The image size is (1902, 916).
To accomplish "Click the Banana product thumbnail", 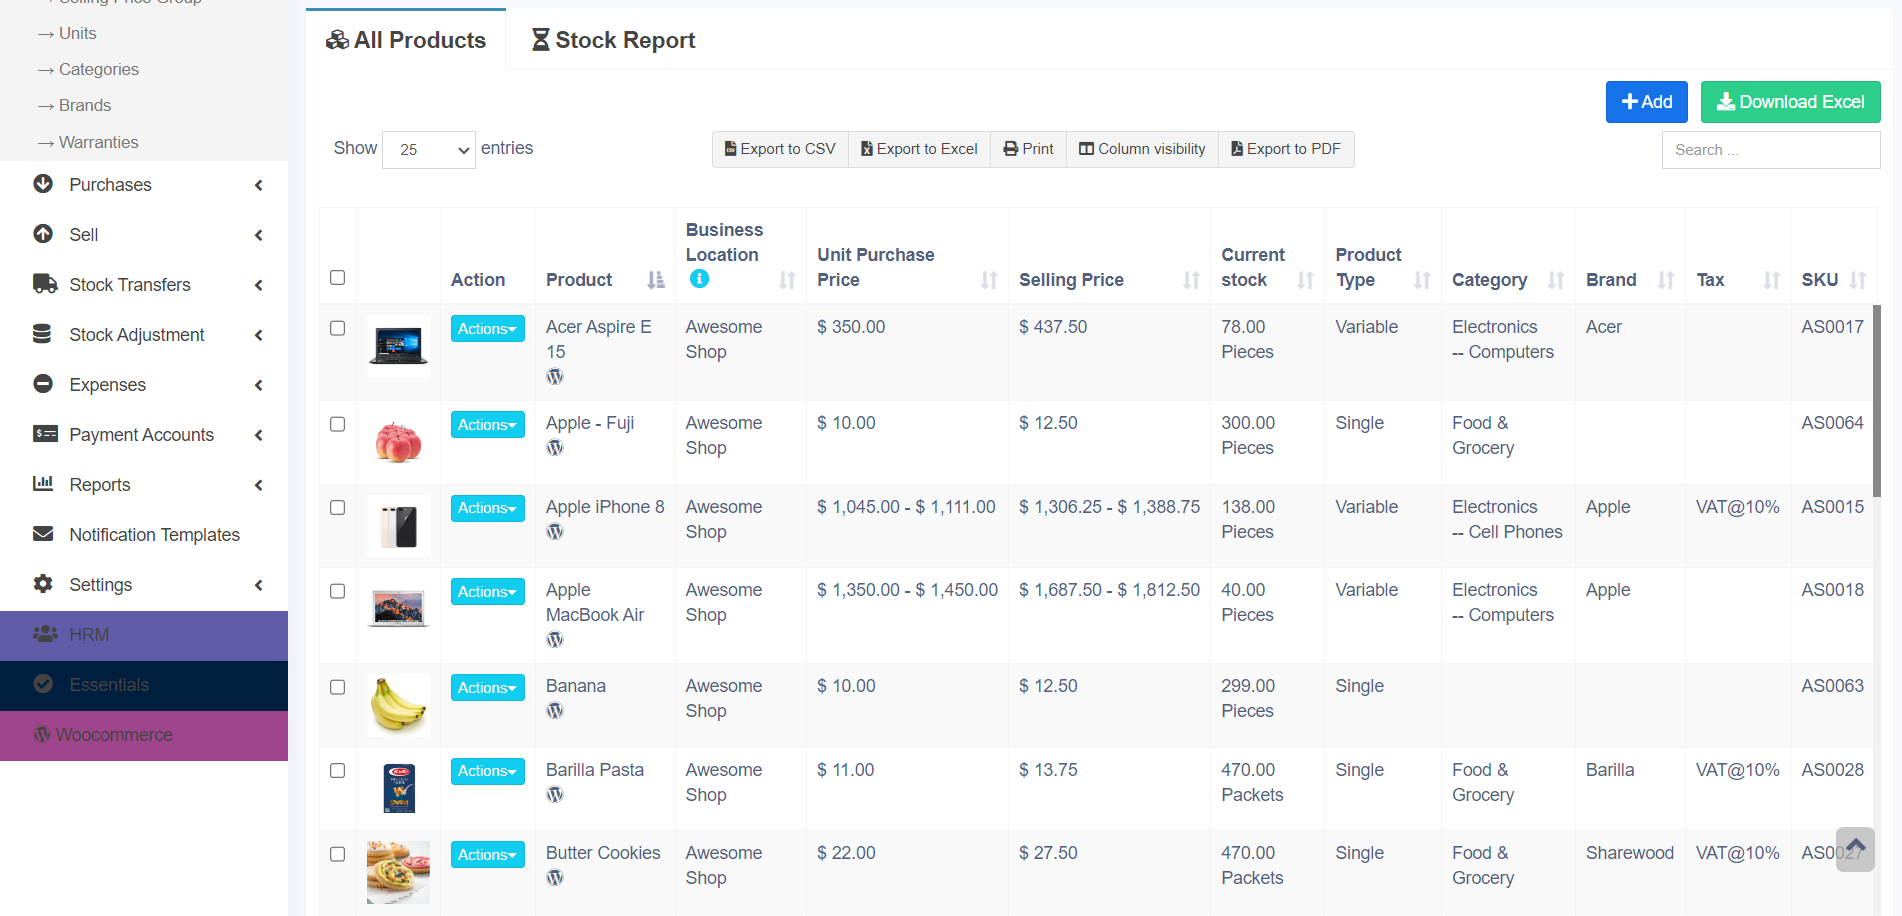I will click(x=398, y=705).
